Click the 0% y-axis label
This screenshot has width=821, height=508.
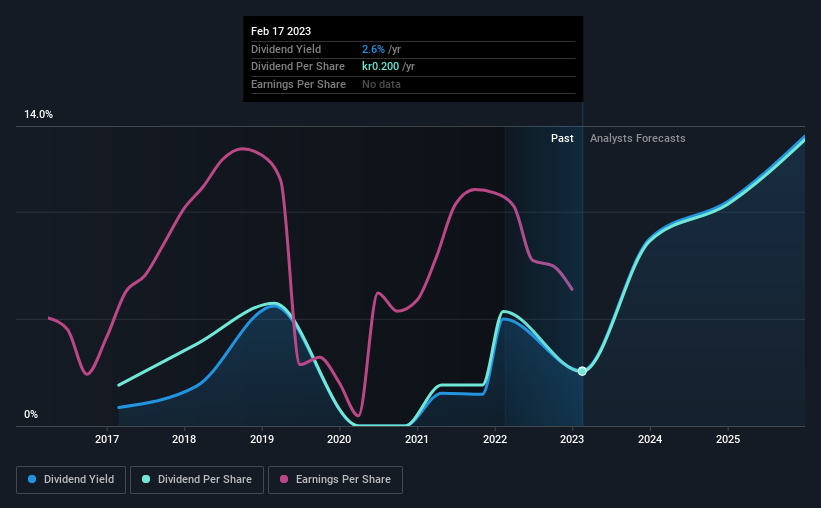point(31,414)
